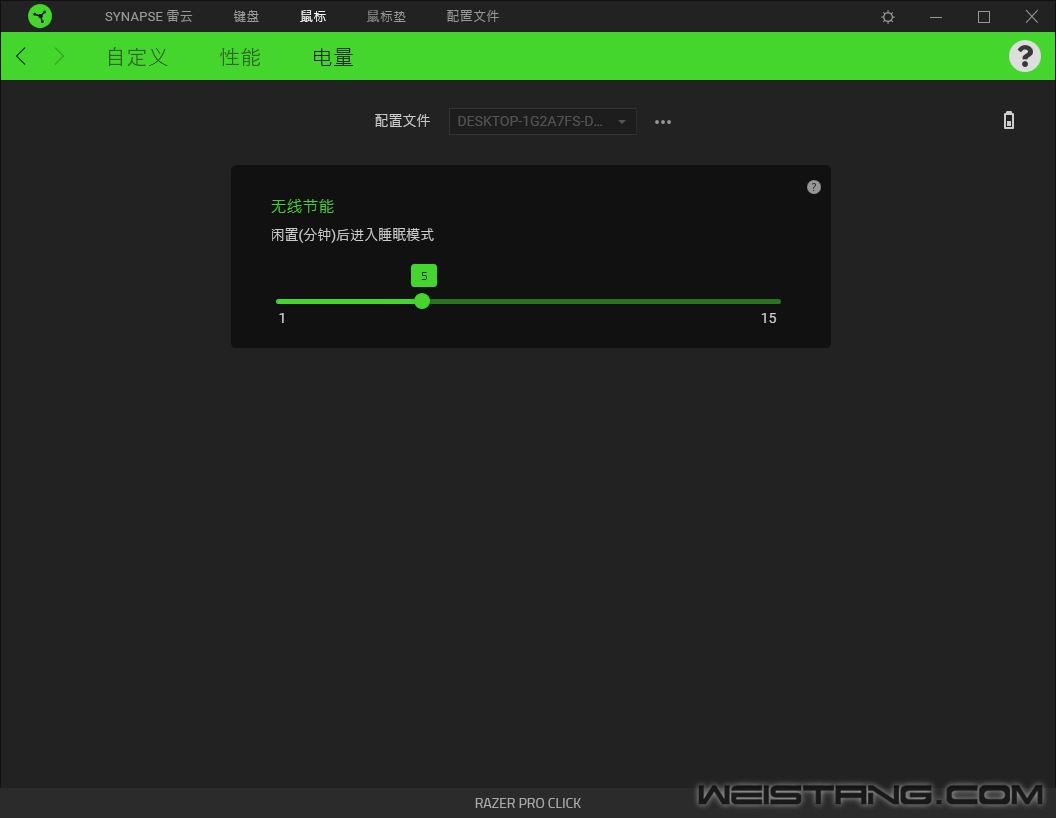The width and height of the screenshot is (1056, 818).
Task: Open the profile options ellipsis menu
Action: 663,122
